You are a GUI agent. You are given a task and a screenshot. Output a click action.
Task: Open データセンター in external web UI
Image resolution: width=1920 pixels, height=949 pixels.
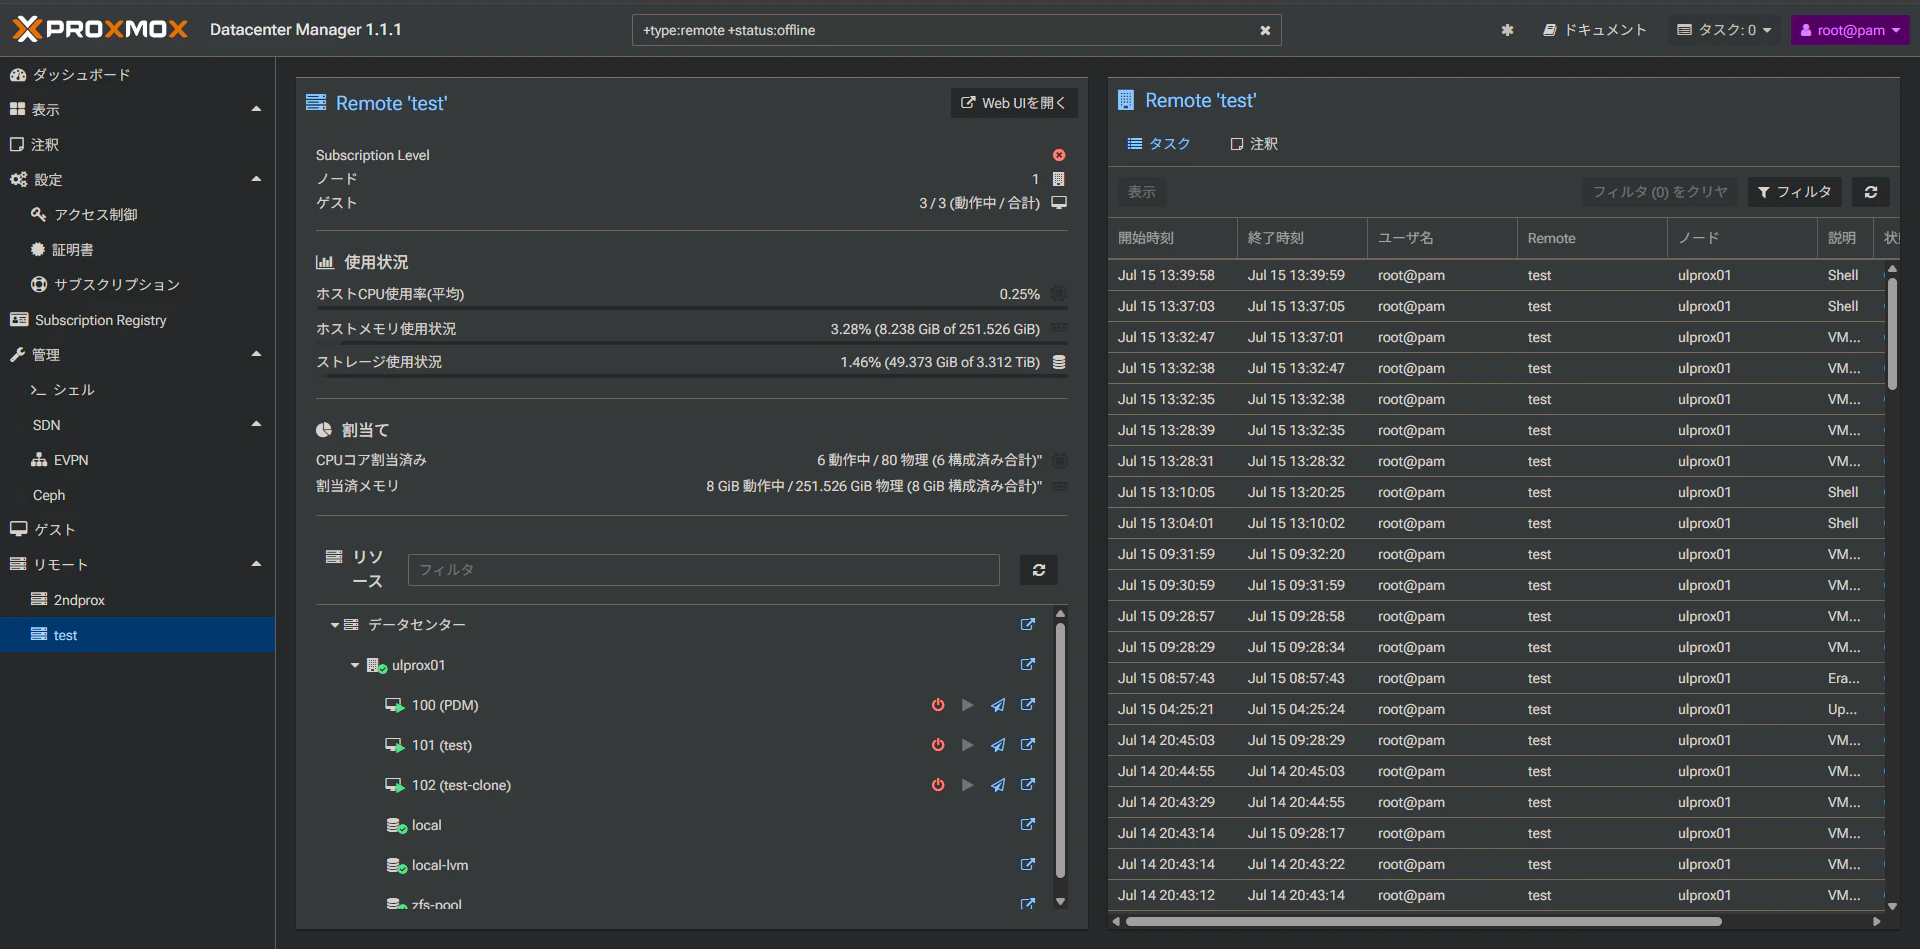(1027, 624)
